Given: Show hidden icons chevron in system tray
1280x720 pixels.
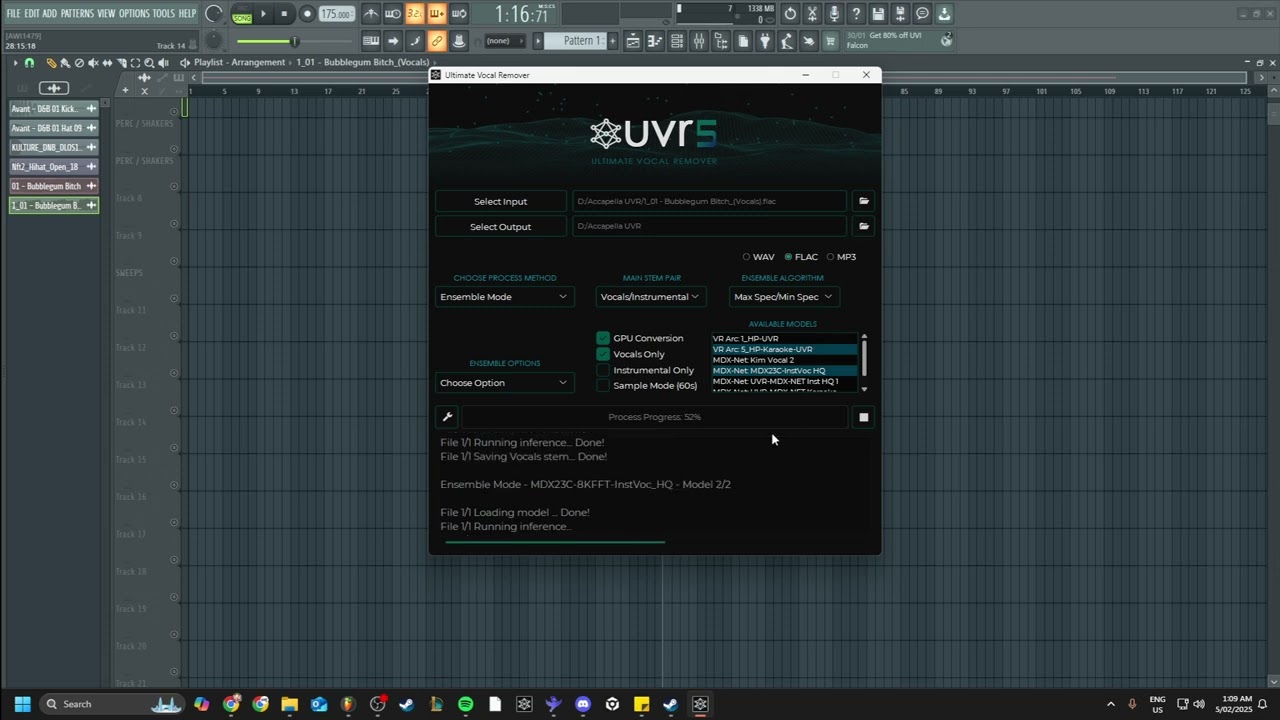Looking at the screenshot, I should click(1110, 704).
